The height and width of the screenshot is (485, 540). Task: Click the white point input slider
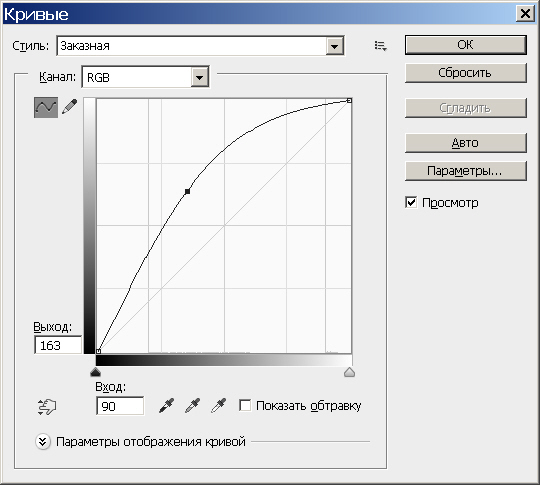coord(350,372)
